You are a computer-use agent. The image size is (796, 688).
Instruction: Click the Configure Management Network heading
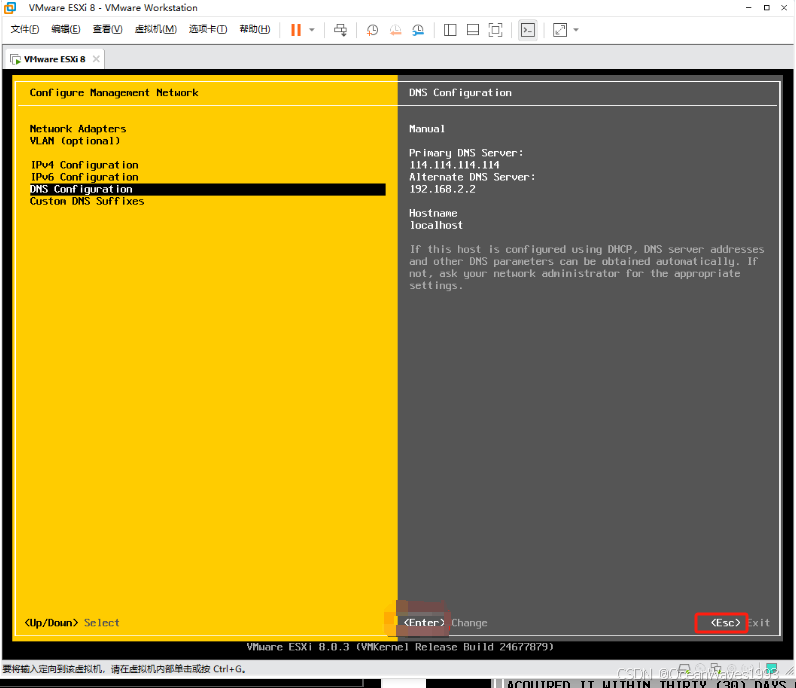coord(114,93)
